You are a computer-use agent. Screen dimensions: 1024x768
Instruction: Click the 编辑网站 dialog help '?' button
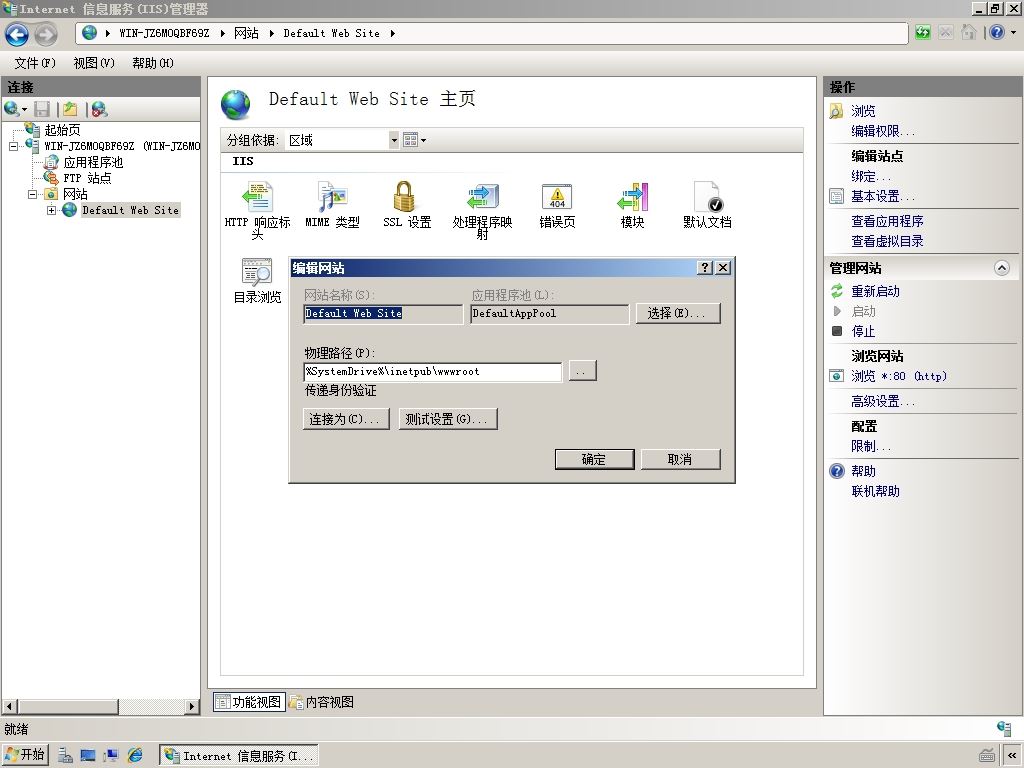click(x=705, y=268)
